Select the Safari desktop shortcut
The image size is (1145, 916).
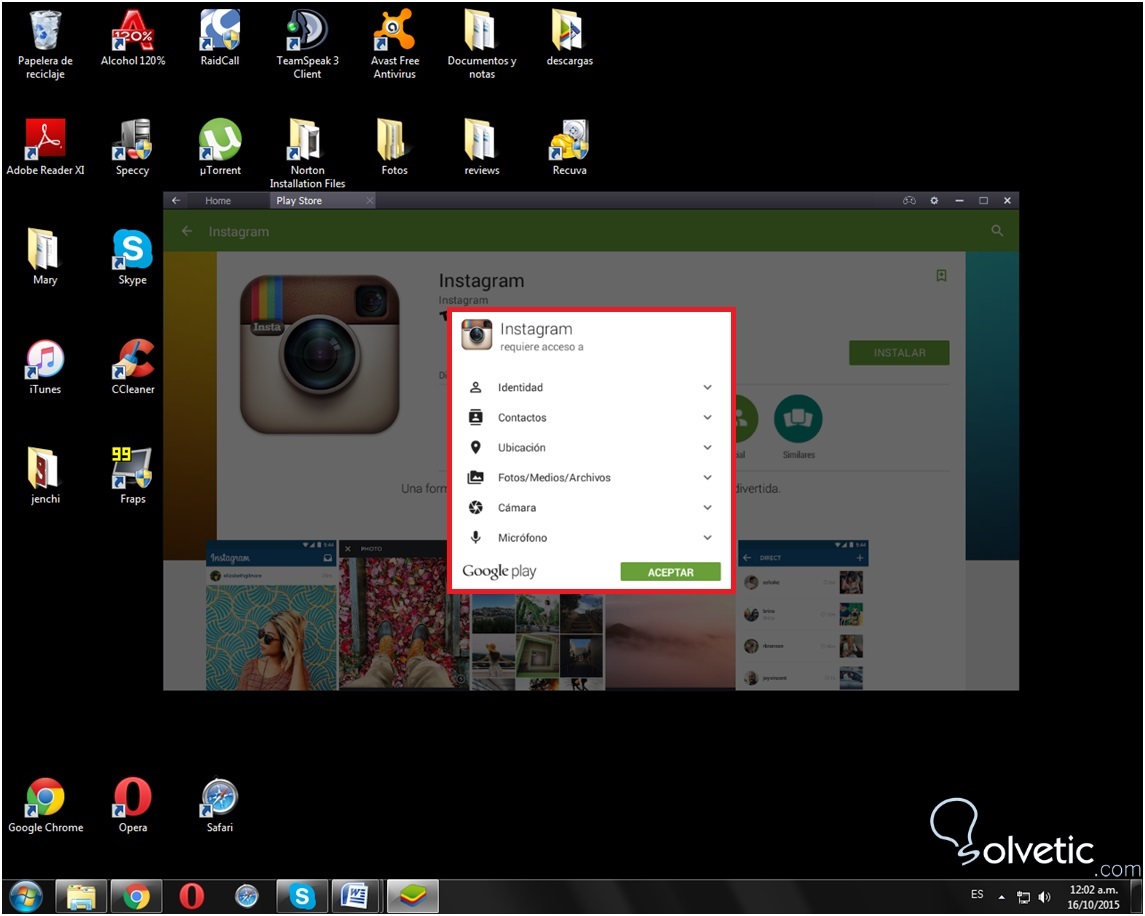(220, 804)
